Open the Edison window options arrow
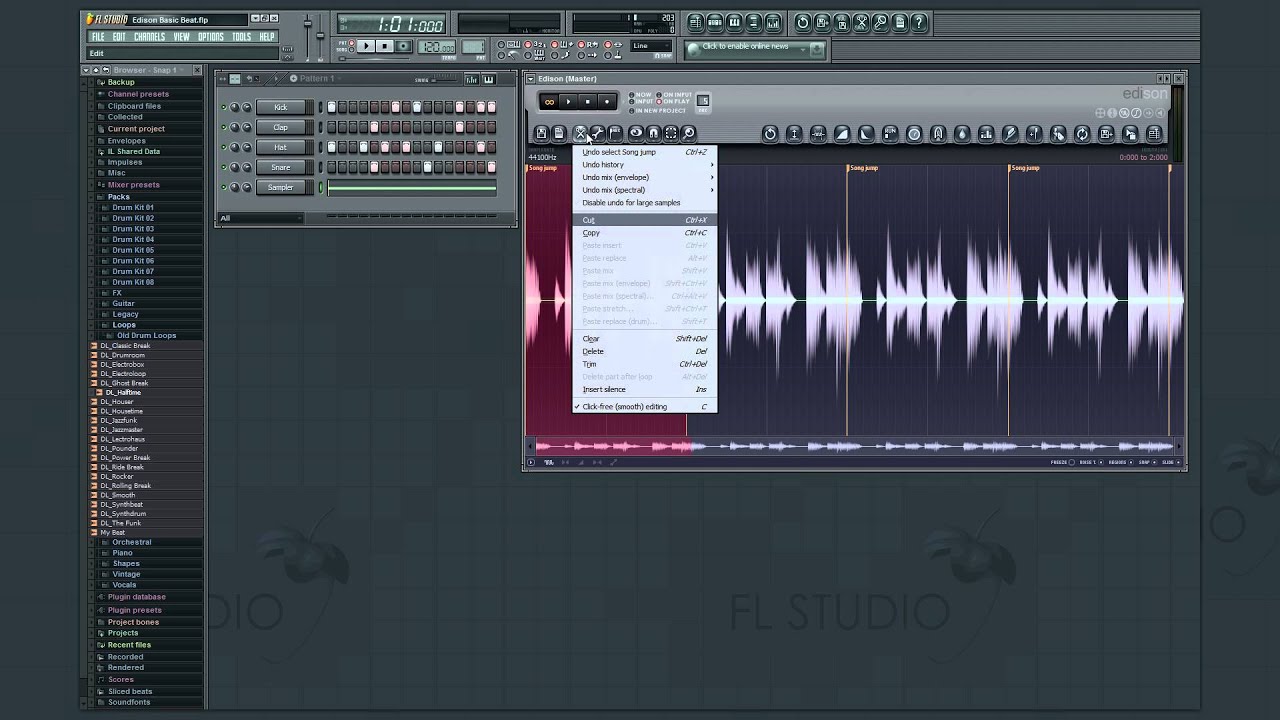This screenshot has width=1280, height=720. [531, 79]
